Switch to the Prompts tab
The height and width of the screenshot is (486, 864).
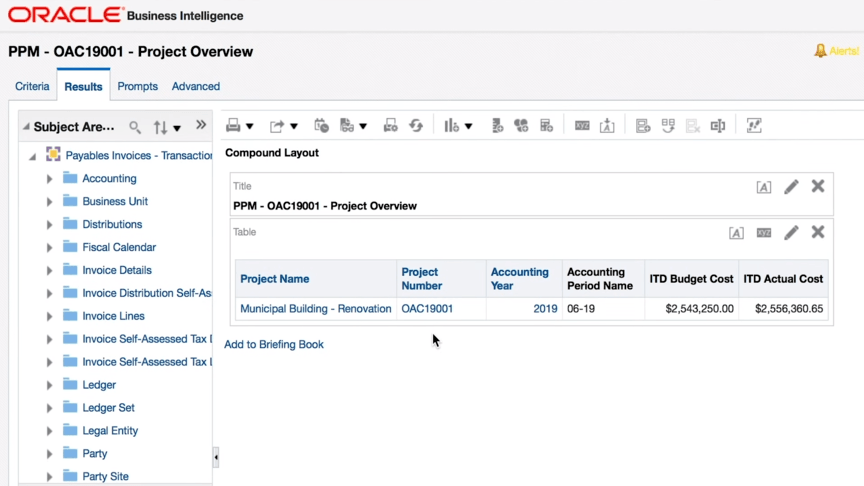click(x=137, y=87)
